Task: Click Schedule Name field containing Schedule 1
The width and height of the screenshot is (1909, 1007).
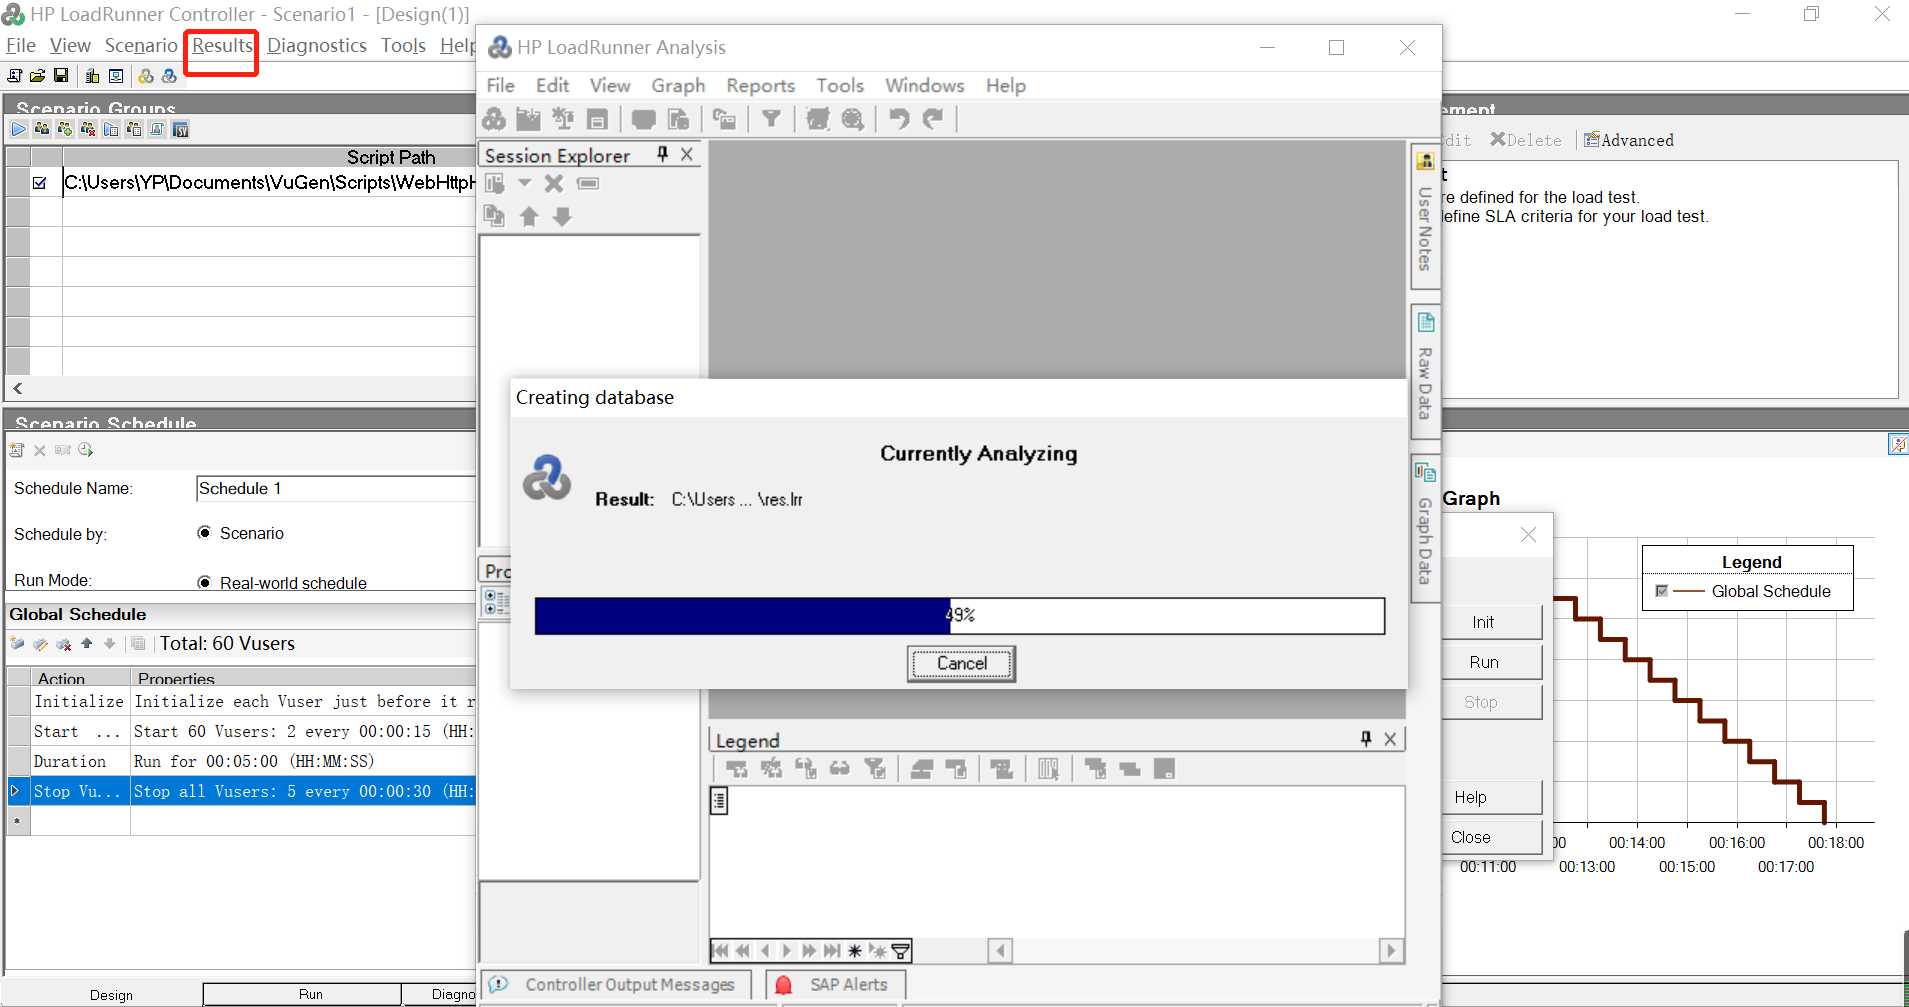Action: [336, 488]
